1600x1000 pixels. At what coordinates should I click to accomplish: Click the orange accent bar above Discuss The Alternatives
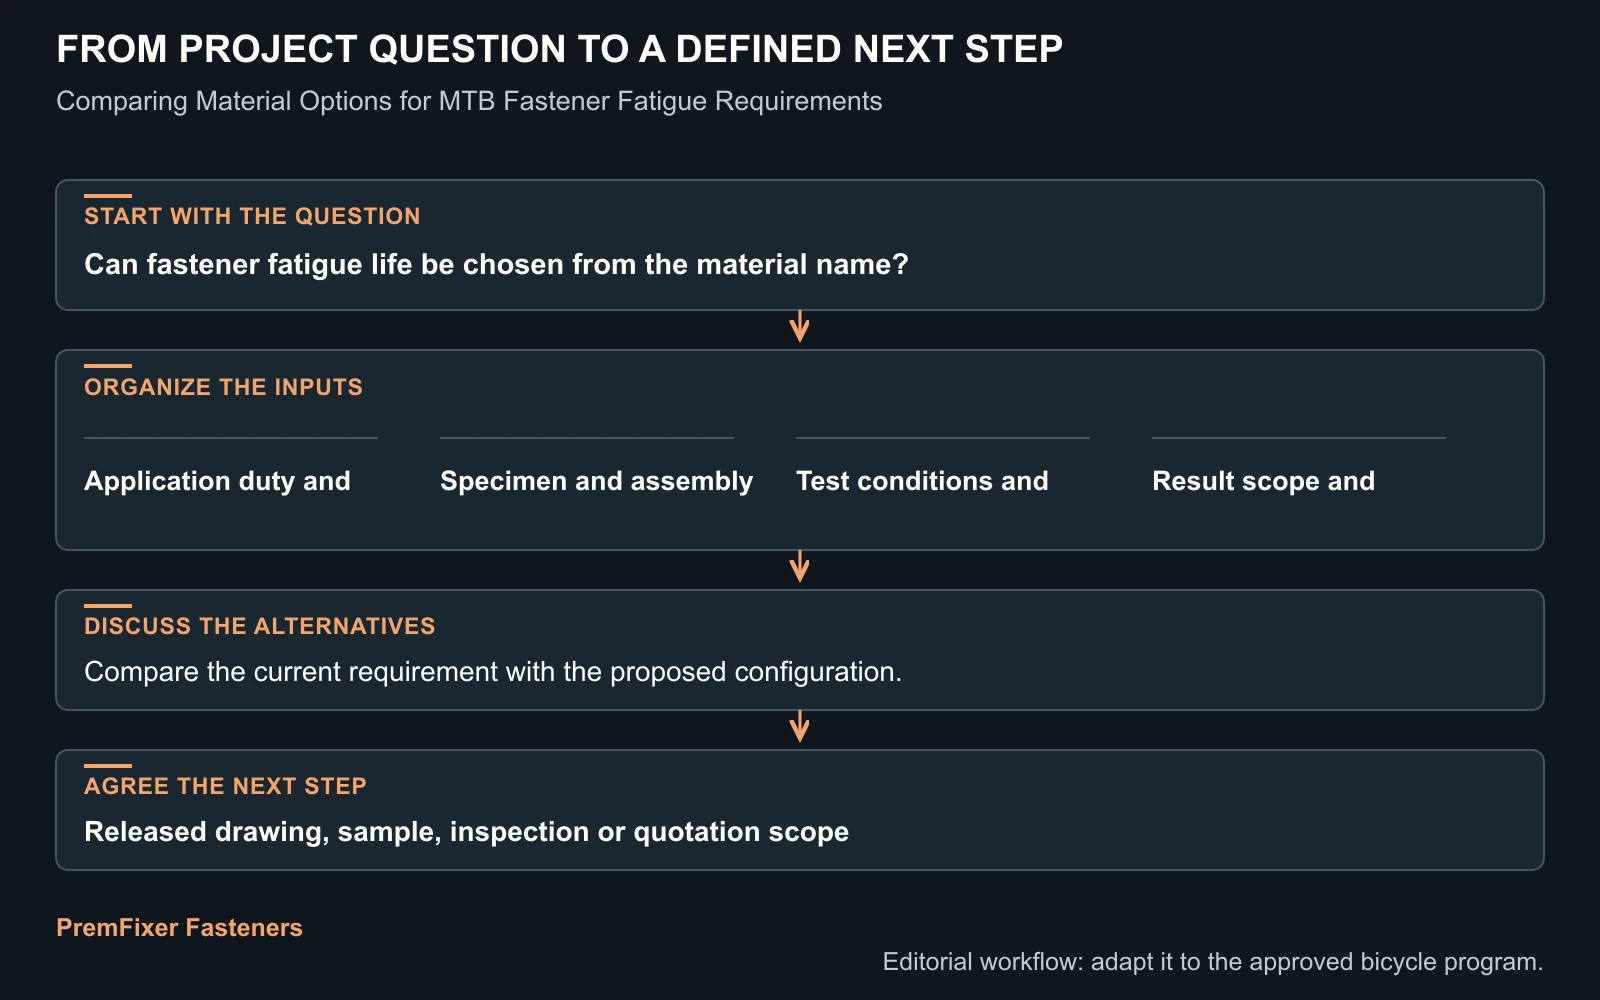pos(108,606)
